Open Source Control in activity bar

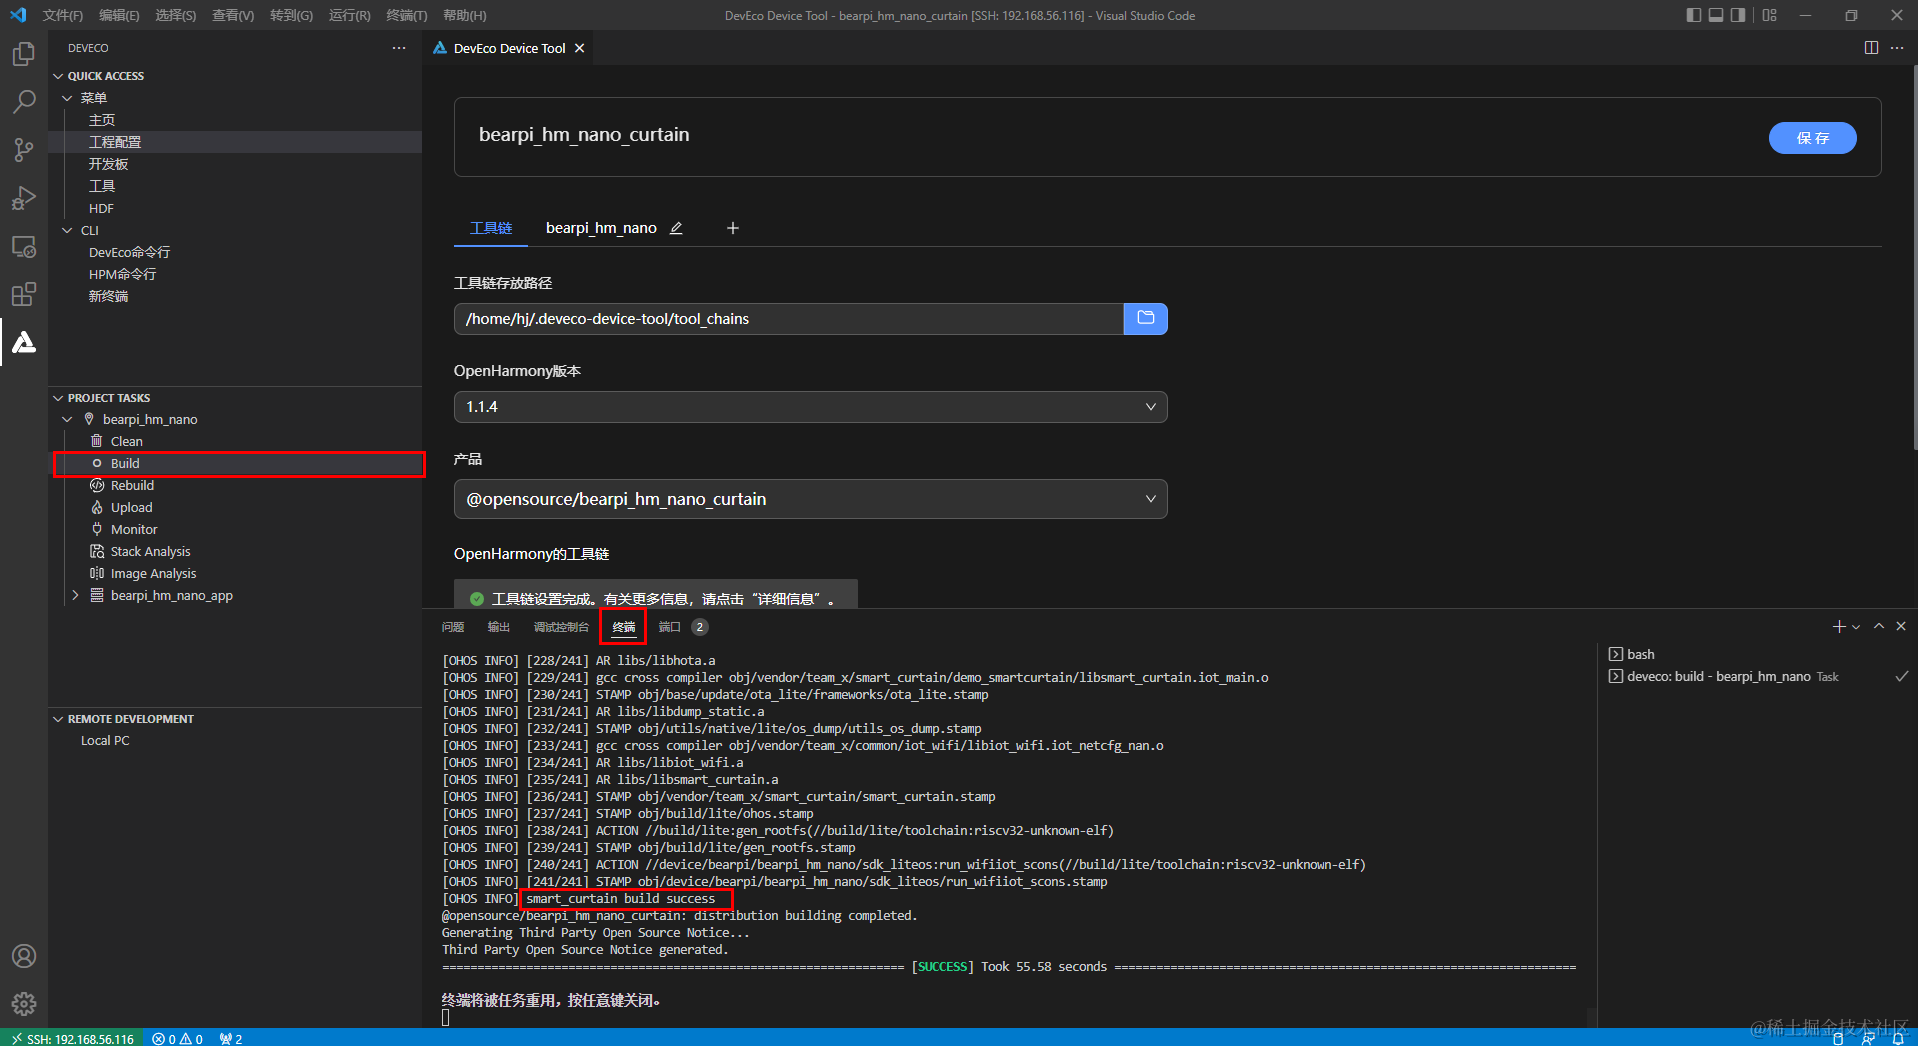[24, 150]
